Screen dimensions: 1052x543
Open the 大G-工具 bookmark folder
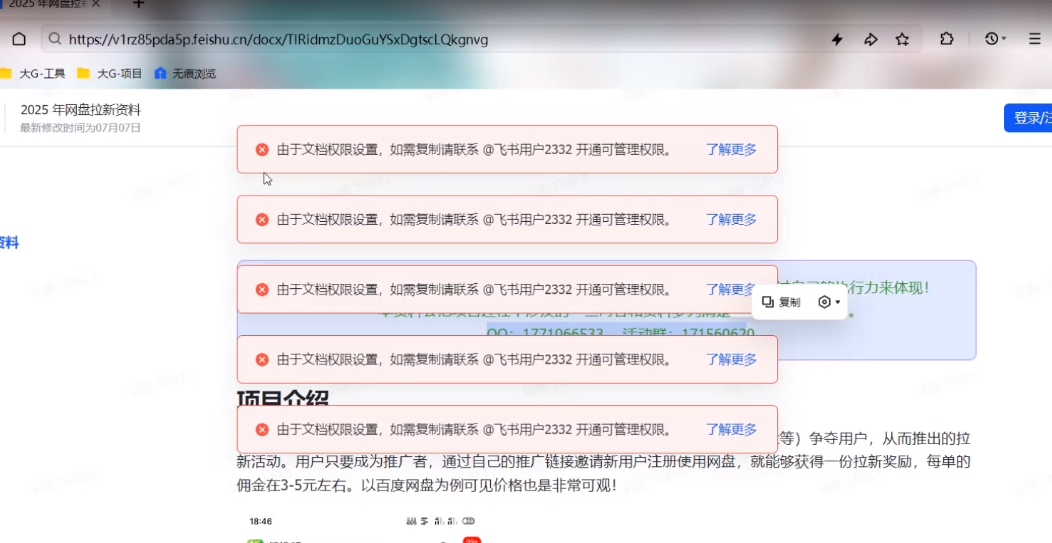click(34, 73)
